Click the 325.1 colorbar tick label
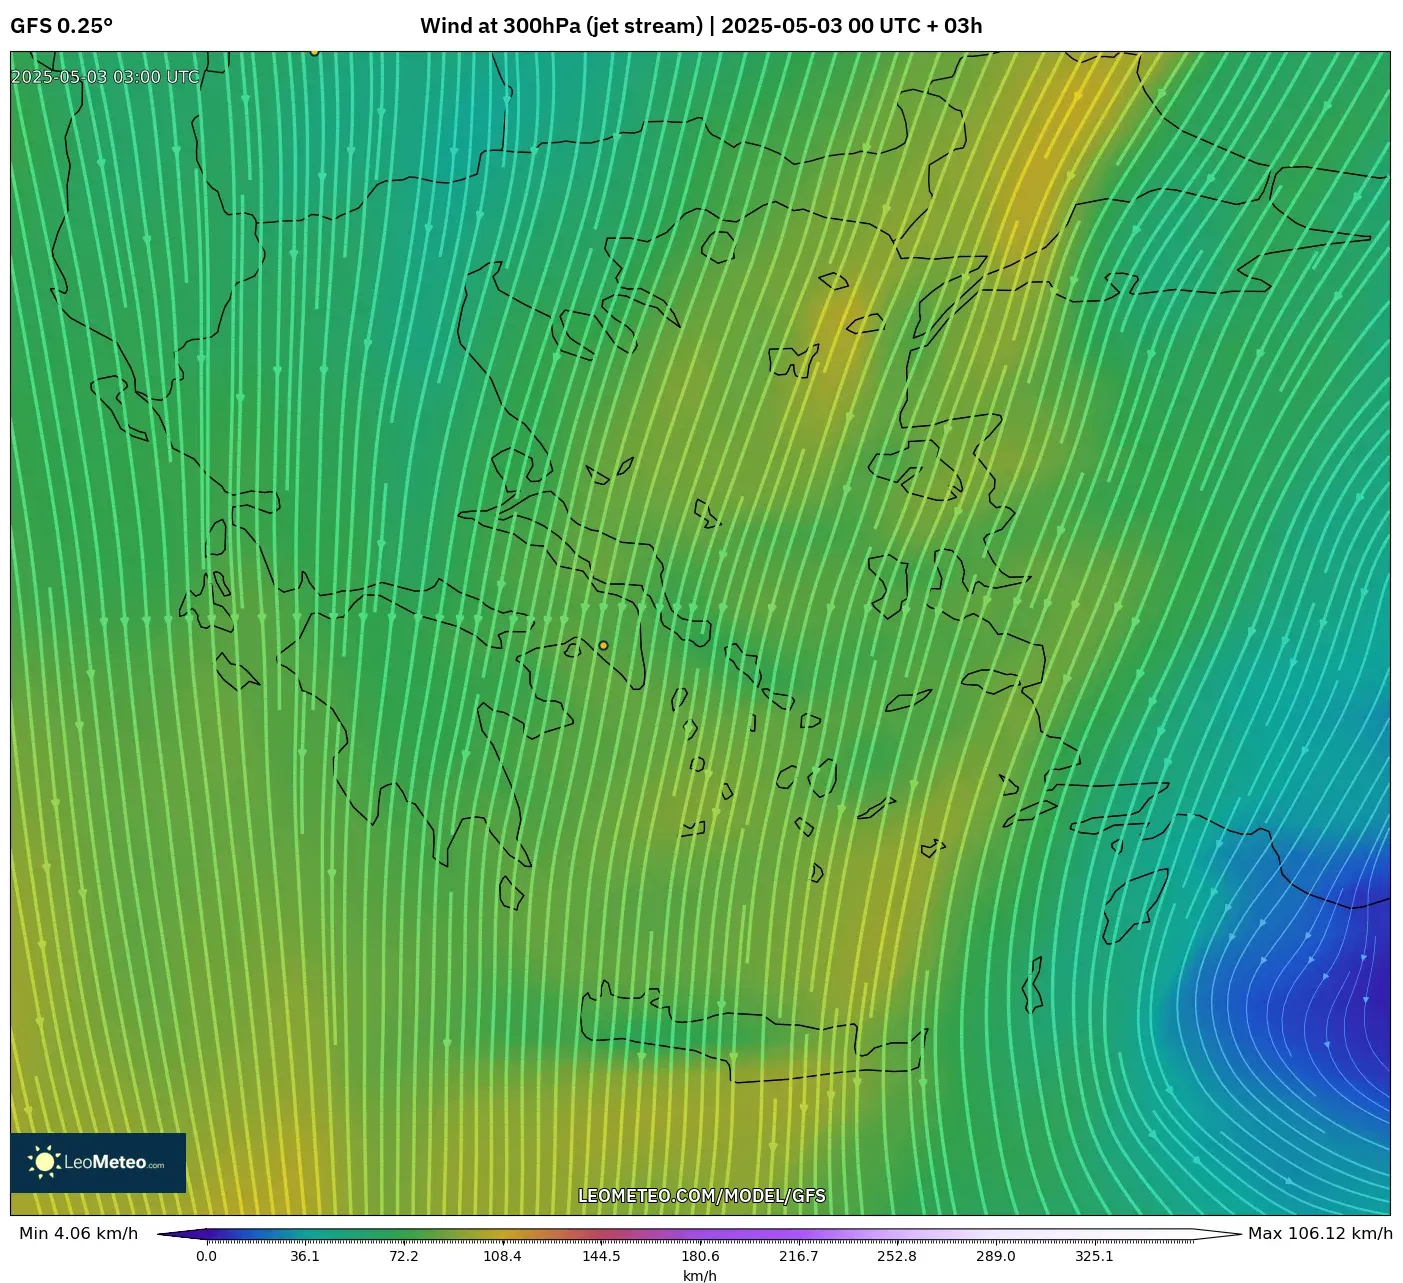 [1095, 1256]
